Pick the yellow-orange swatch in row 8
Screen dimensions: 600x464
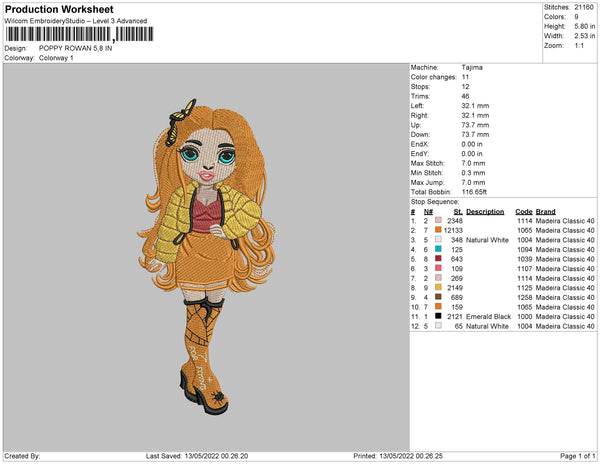(x=438, y=287)
